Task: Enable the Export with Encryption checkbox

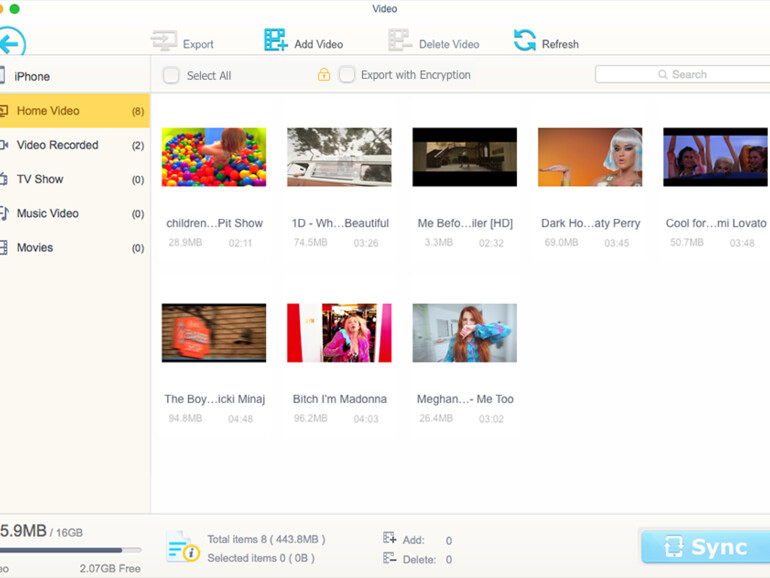Action: point(347,75)
